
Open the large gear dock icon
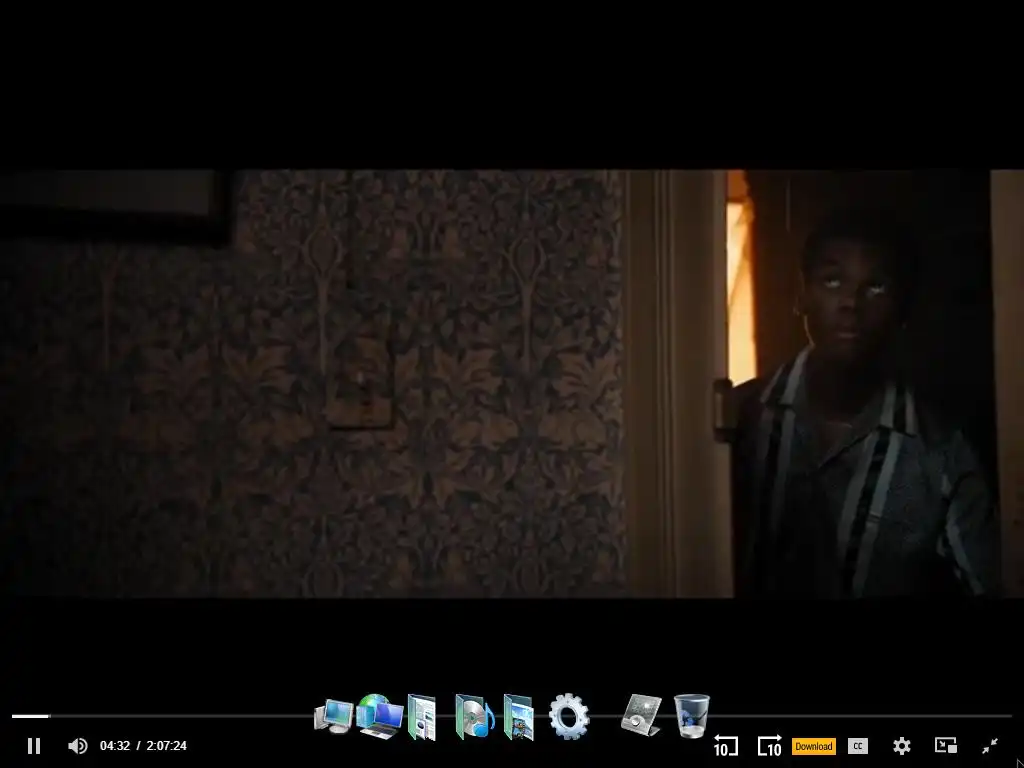[x=569, y=716]
